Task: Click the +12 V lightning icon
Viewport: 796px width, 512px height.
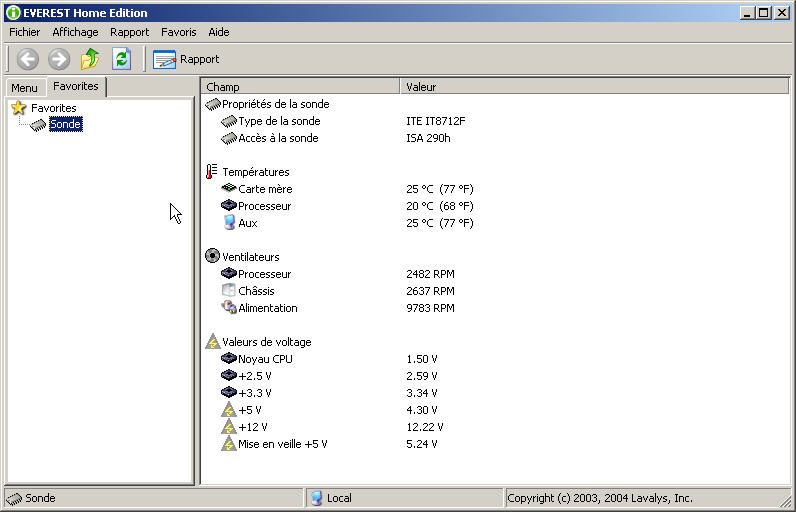Action: pyautogui.click(x=229, y=427)
